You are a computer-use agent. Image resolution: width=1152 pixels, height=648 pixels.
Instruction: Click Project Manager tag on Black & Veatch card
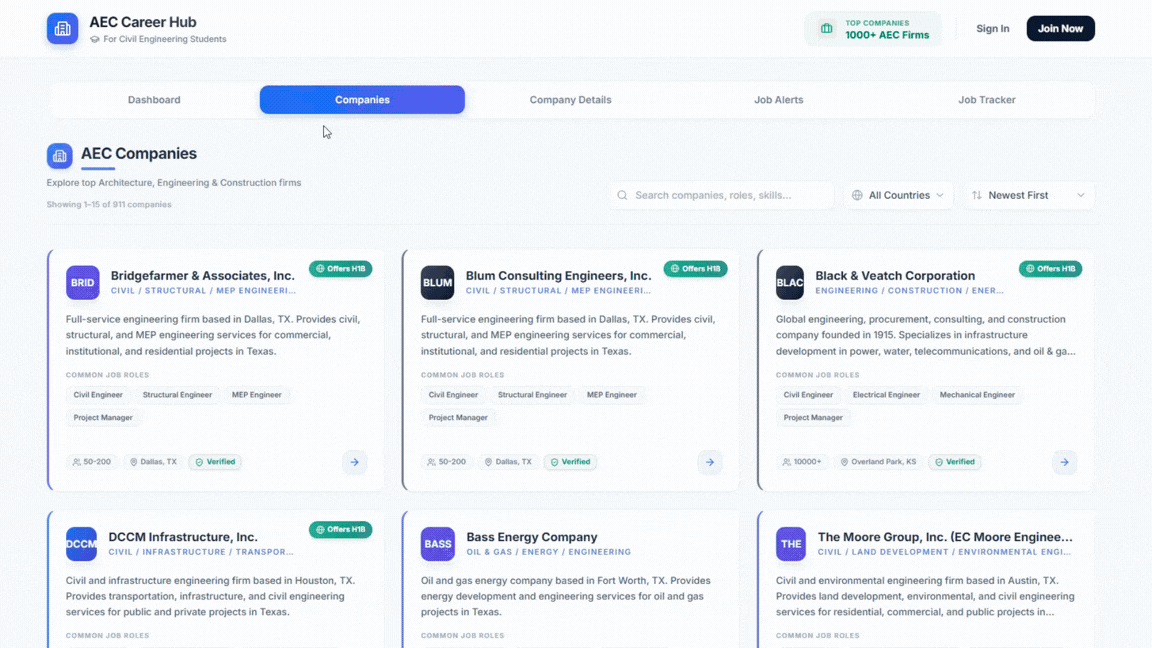click(813, 418)
